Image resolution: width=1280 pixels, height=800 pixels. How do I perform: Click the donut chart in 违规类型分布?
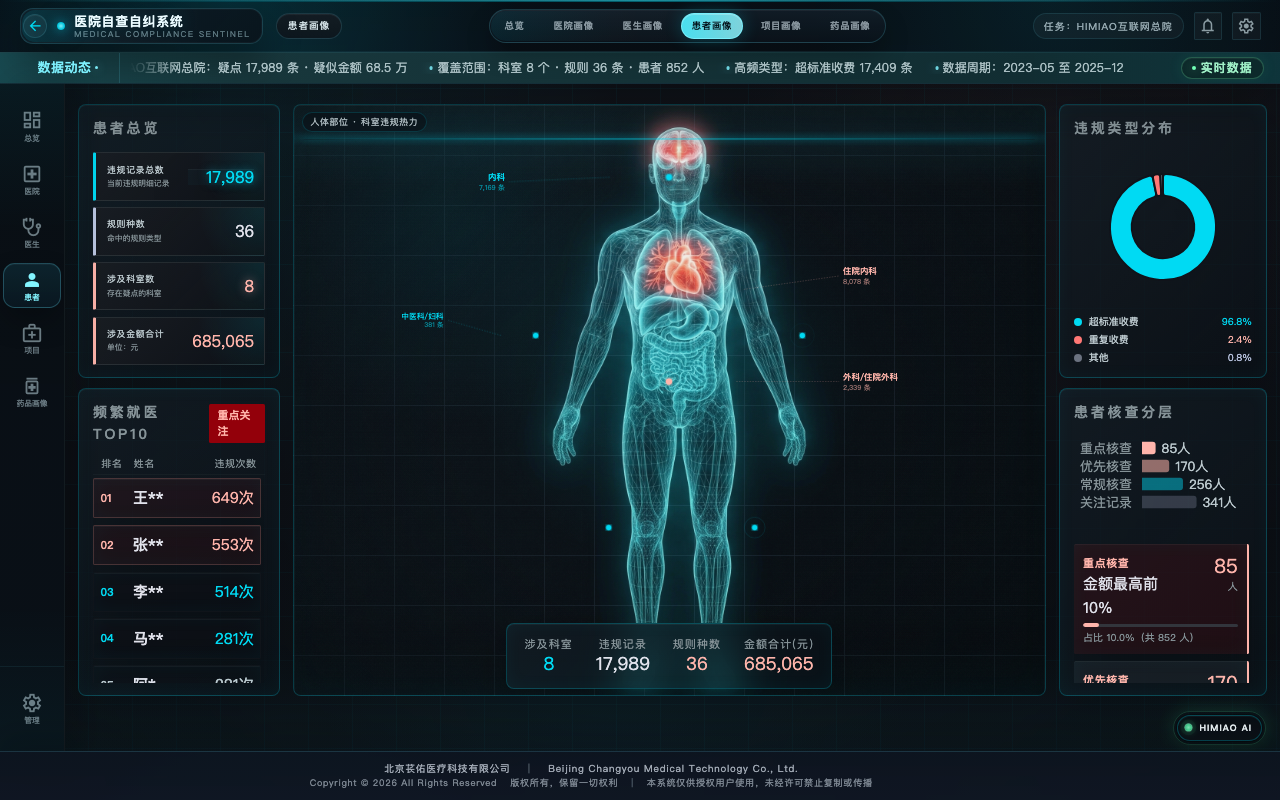click(1163, 227)
